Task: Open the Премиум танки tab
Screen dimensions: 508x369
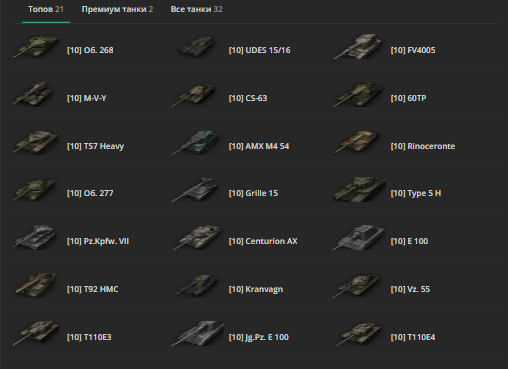Action: tap(117, 9)
